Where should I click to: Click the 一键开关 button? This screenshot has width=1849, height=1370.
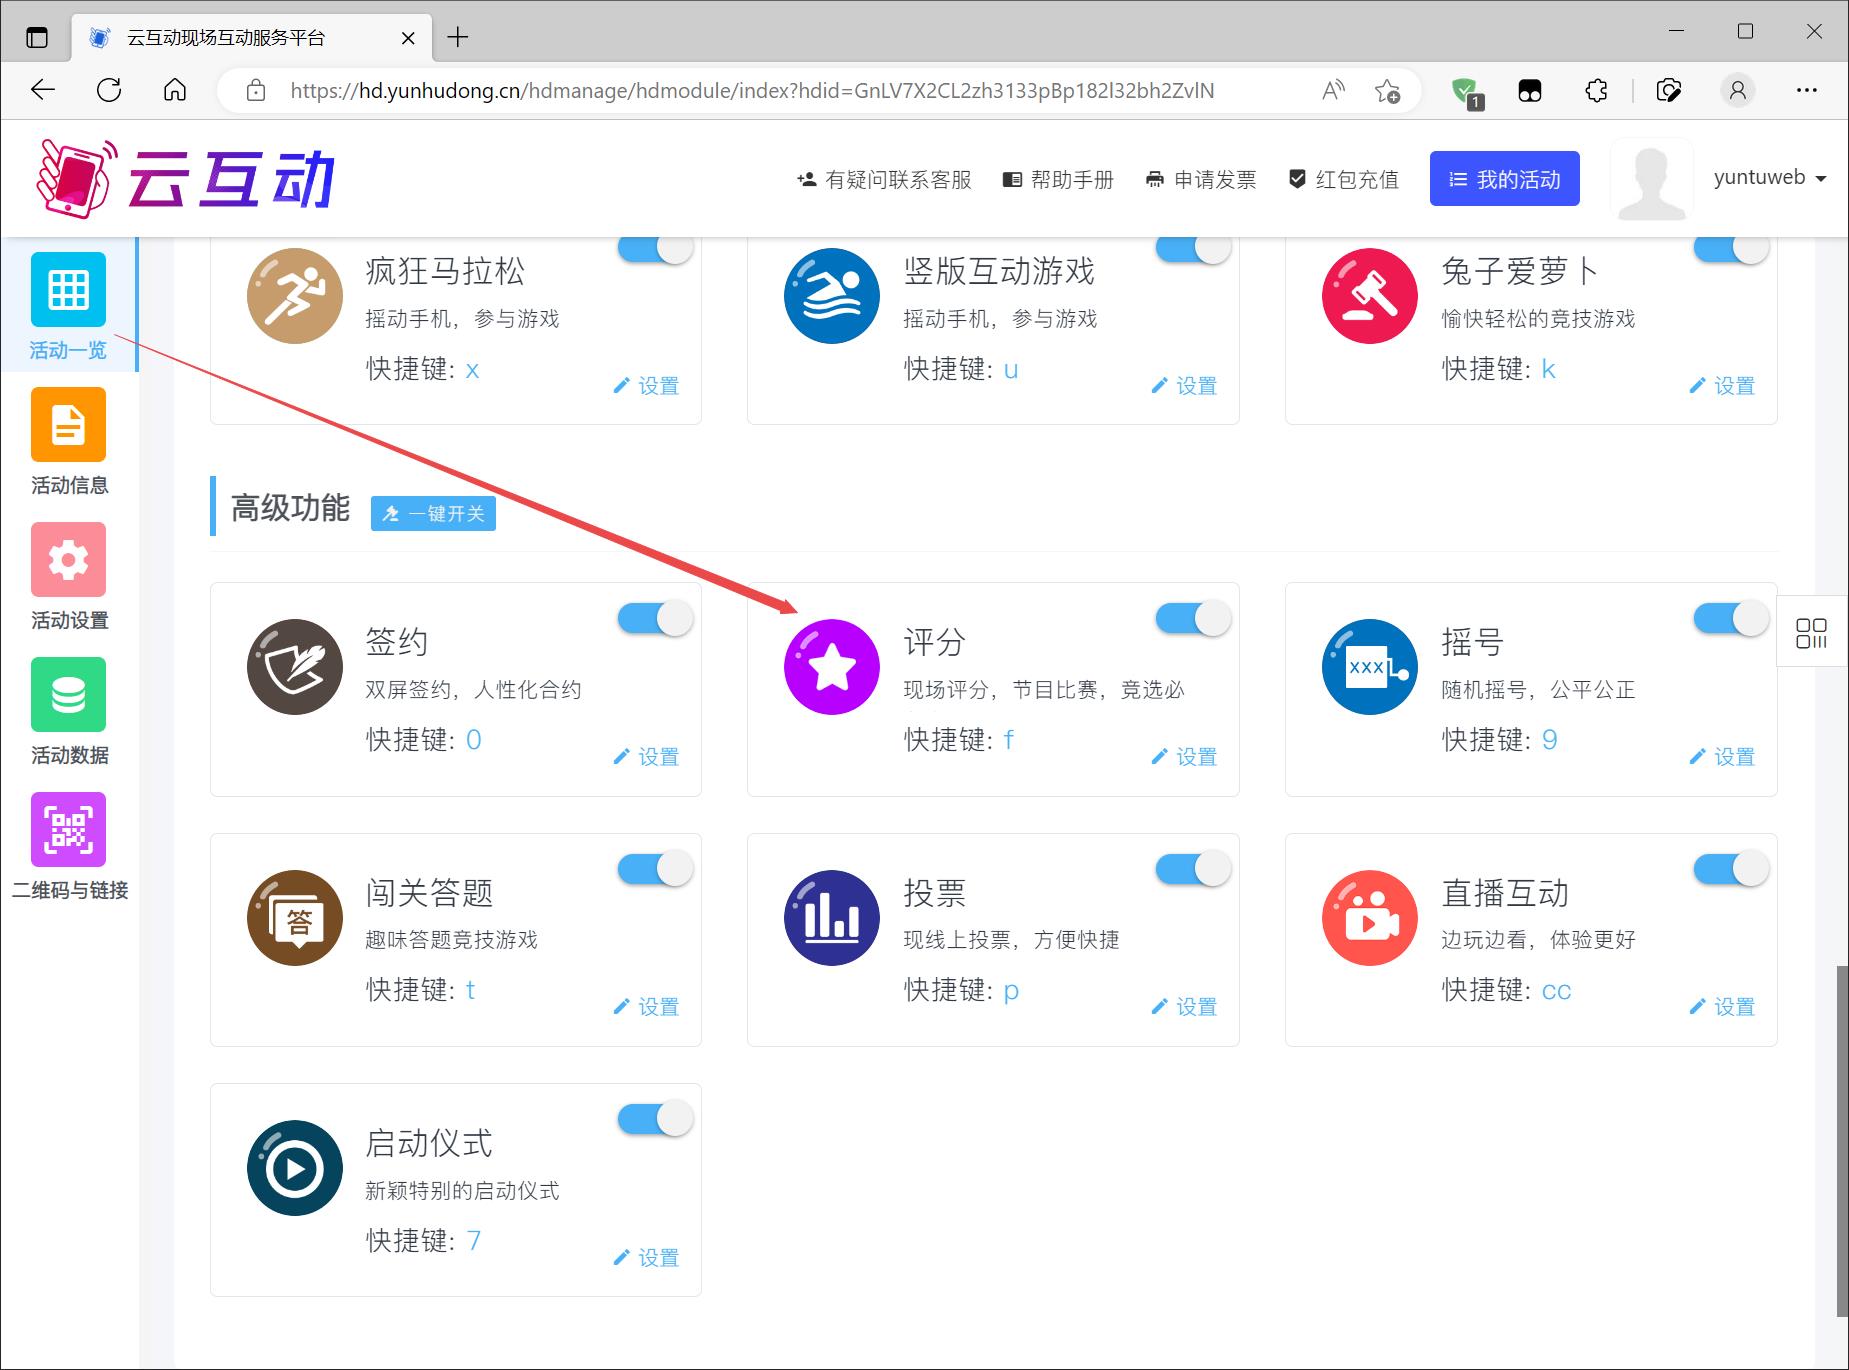(x=433, y=513)
